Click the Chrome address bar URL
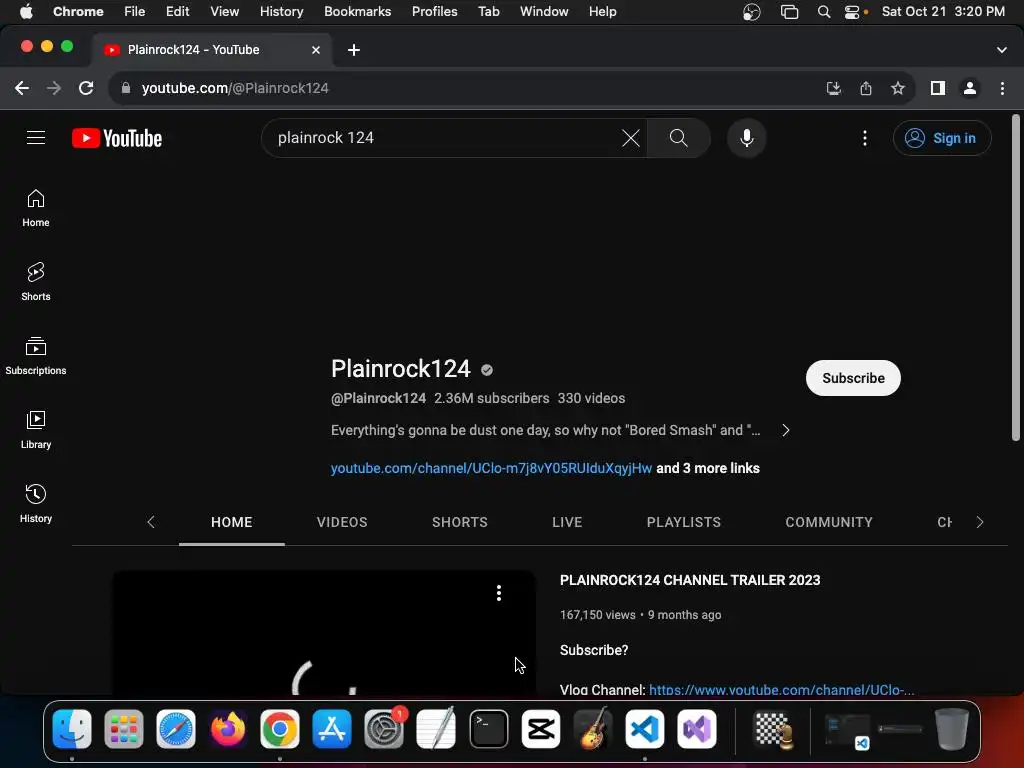This screenshot has height=768, width=1024. (235, 88)
